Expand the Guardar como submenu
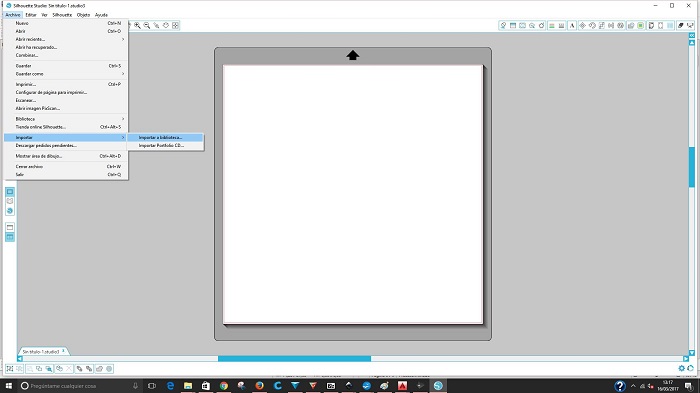Viewport: 700px width, 393px height. [66, 74]
